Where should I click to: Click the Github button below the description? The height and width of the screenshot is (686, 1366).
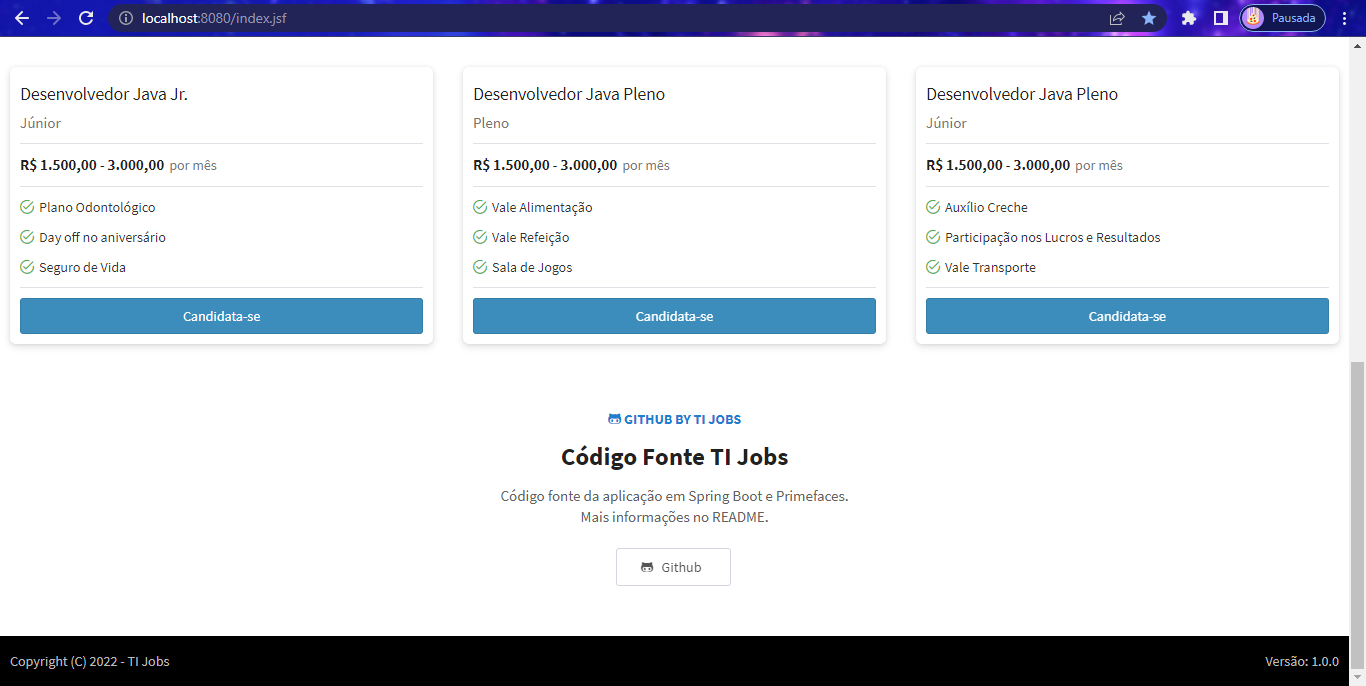coord(673,567)
